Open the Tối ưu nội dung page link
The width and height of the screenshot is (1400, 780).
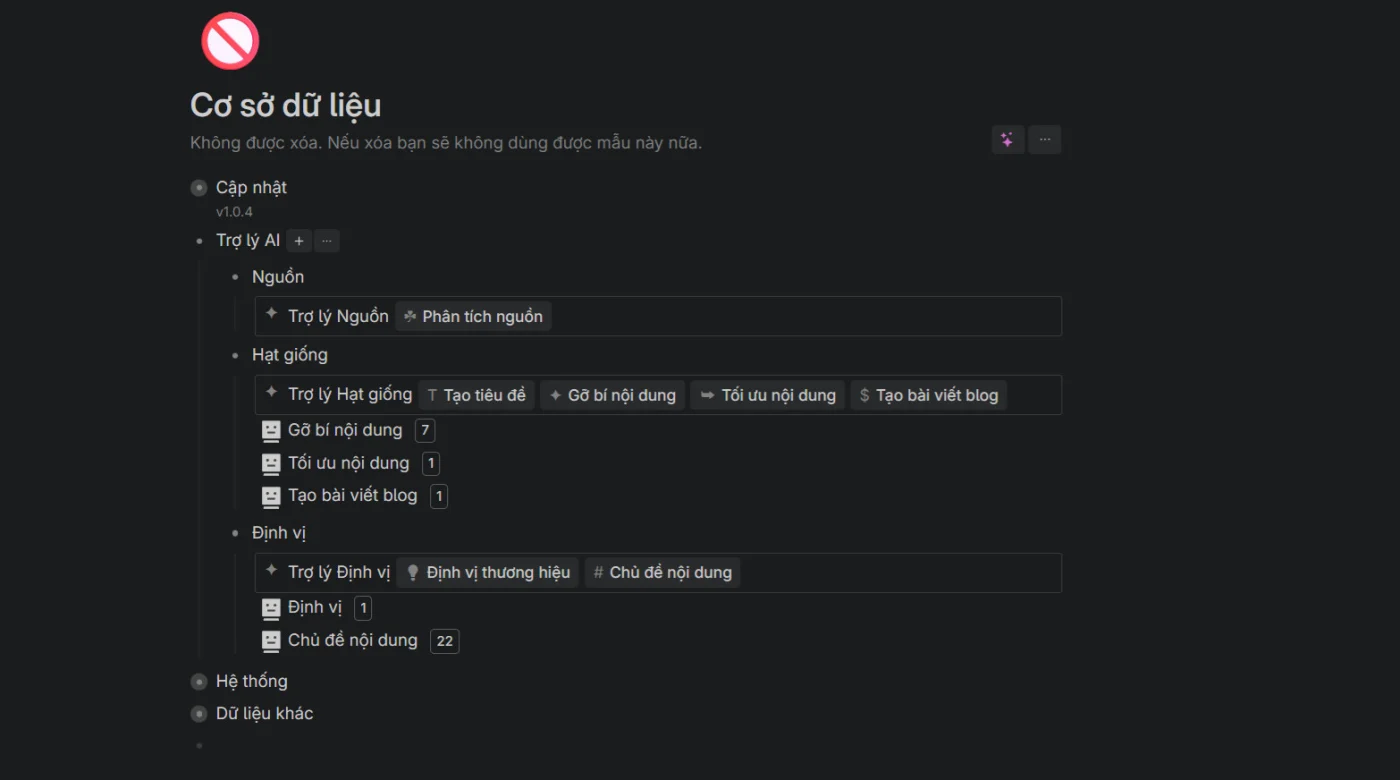[349, 463]
